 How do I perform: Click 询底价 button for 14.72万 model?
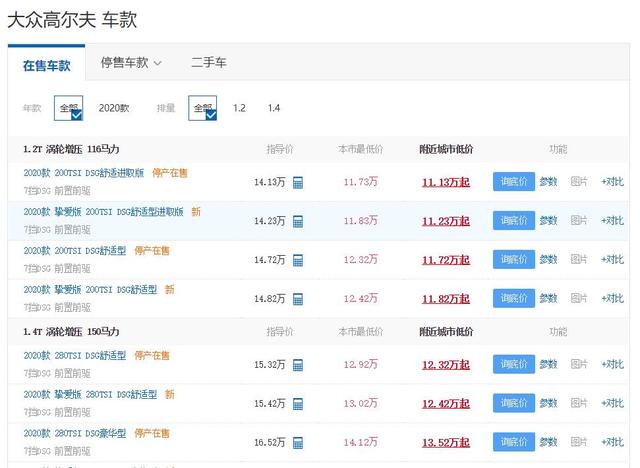pos(514,260)
